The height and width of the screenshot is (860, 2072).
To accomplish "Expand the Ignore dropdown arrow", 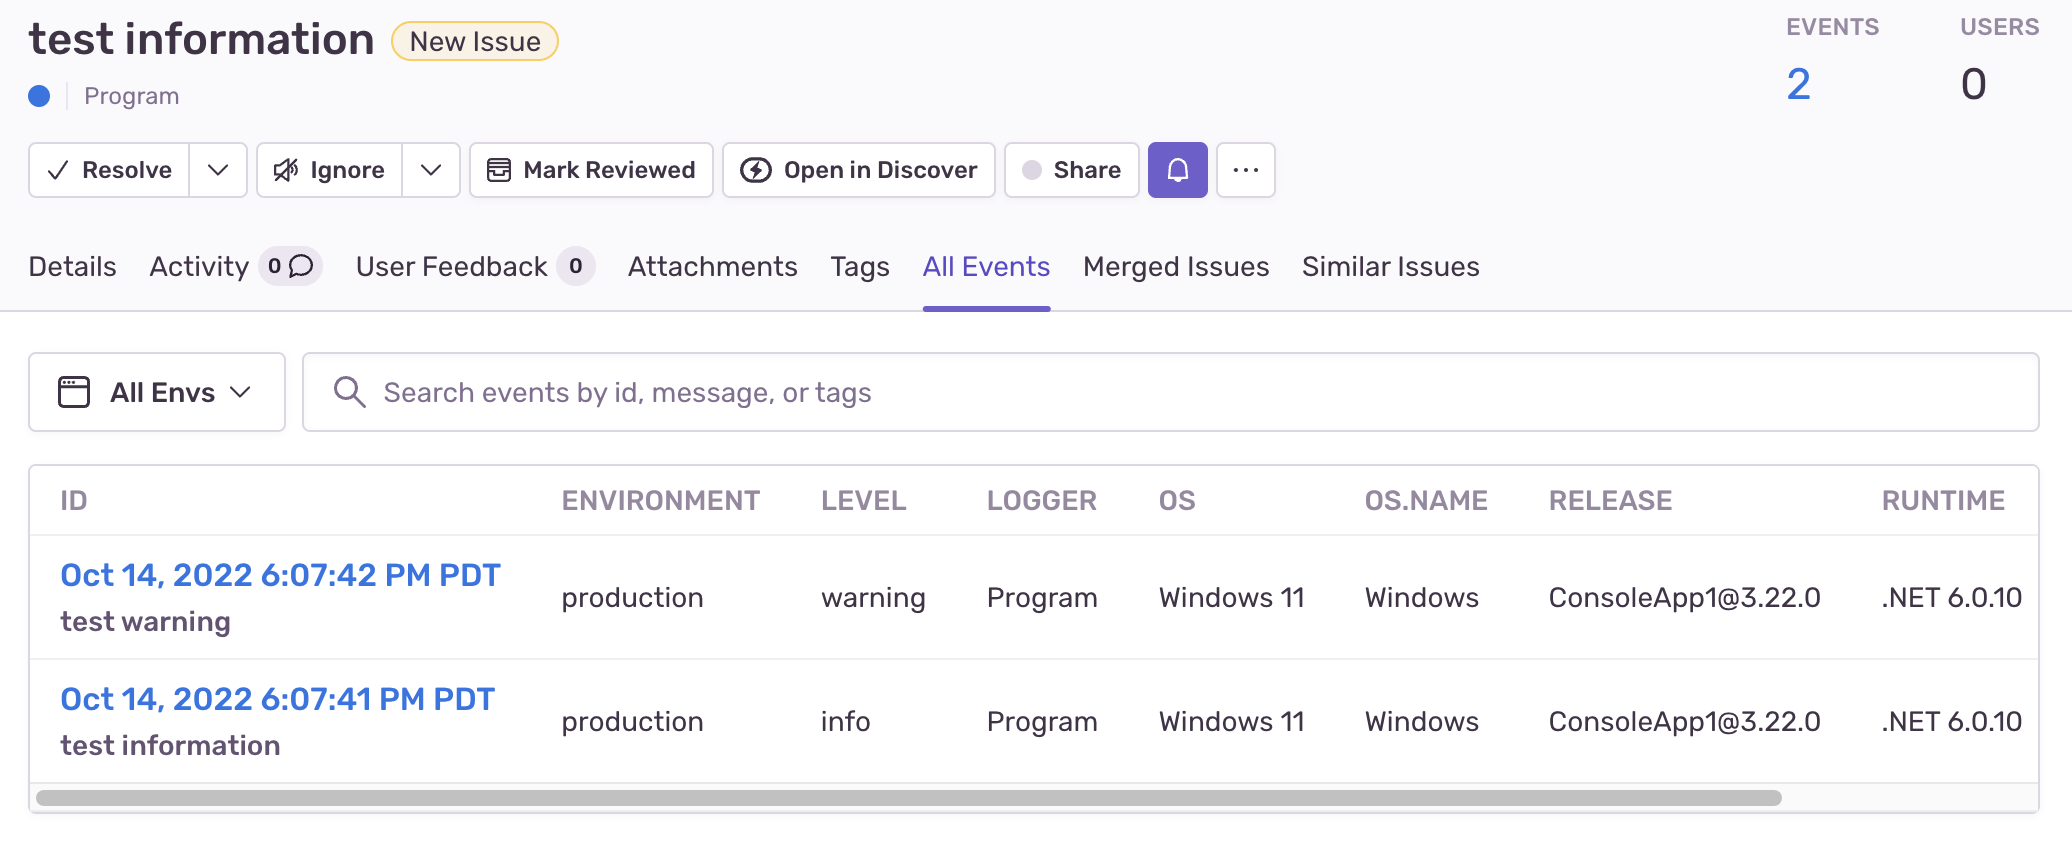I will pyautogui.click(x=431, y=170).
